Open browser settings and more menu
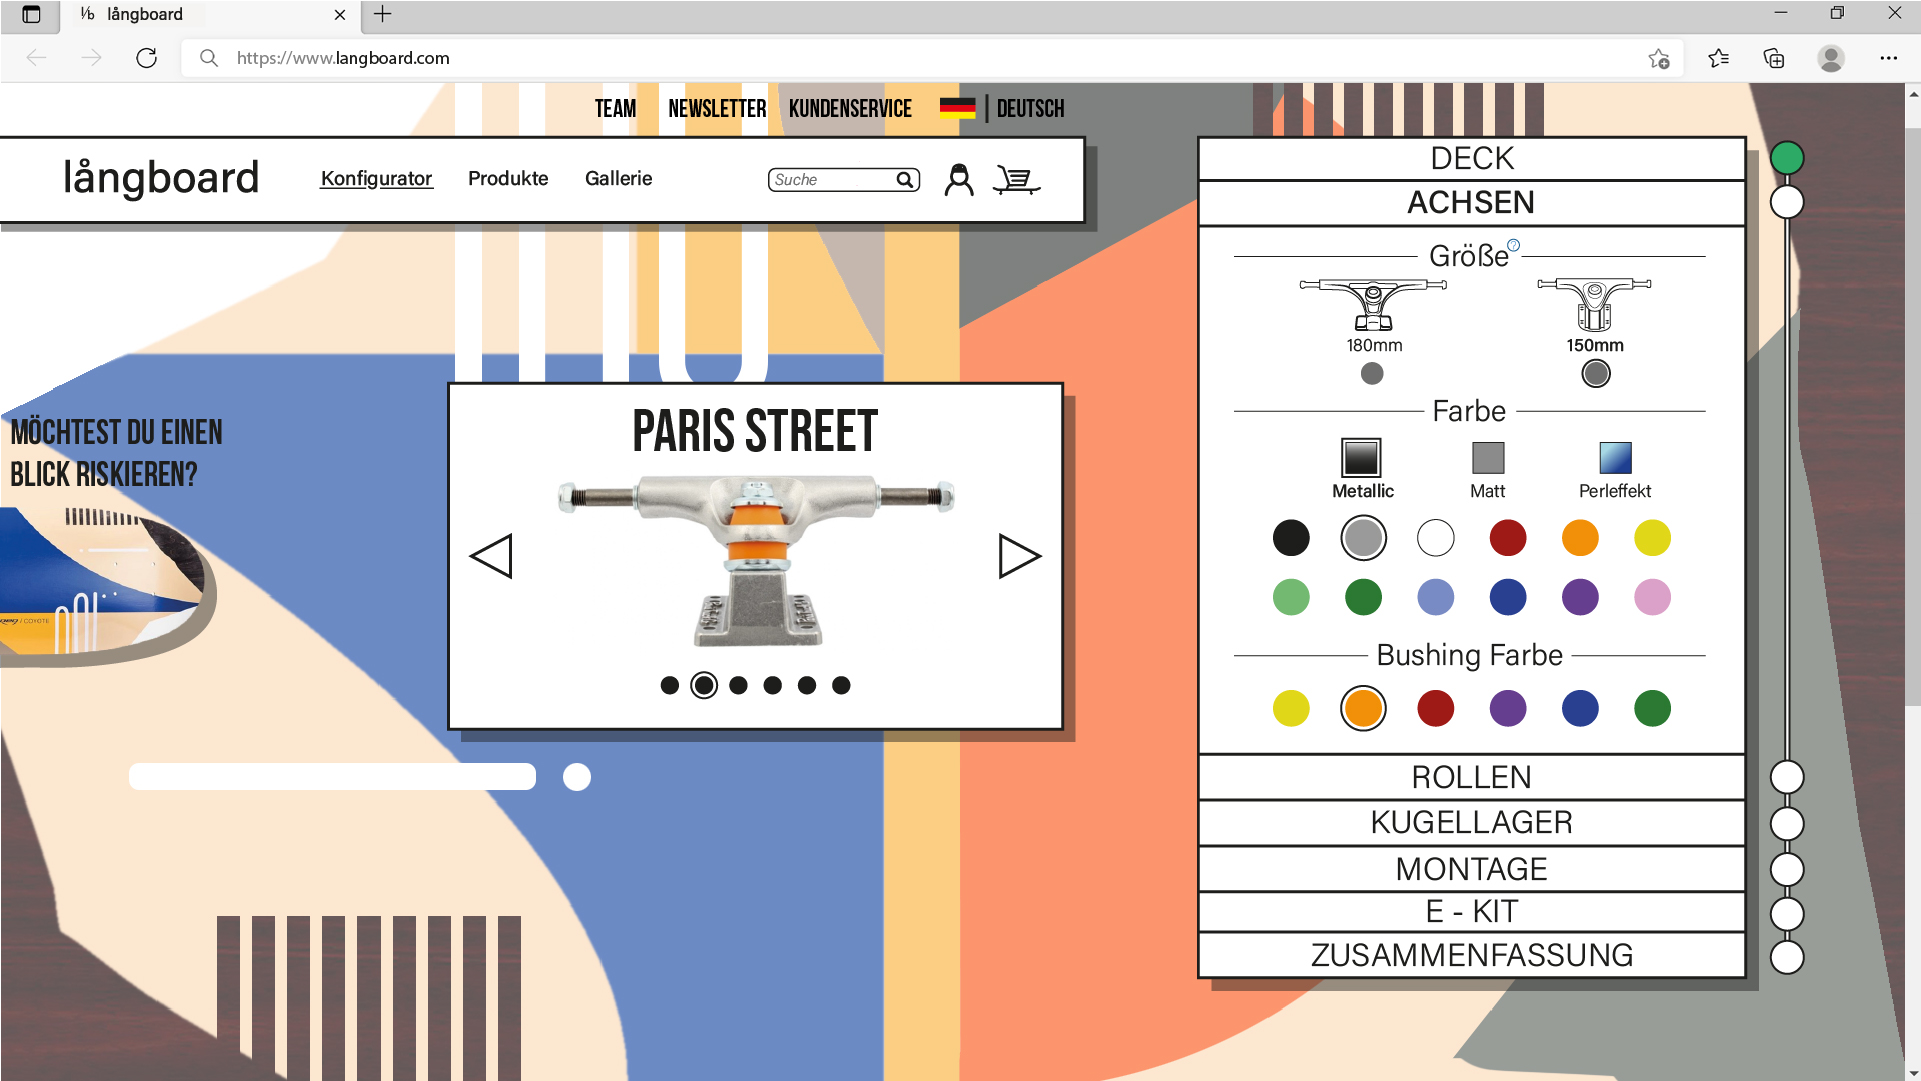1921x1081 pixels. (1888, 58)
